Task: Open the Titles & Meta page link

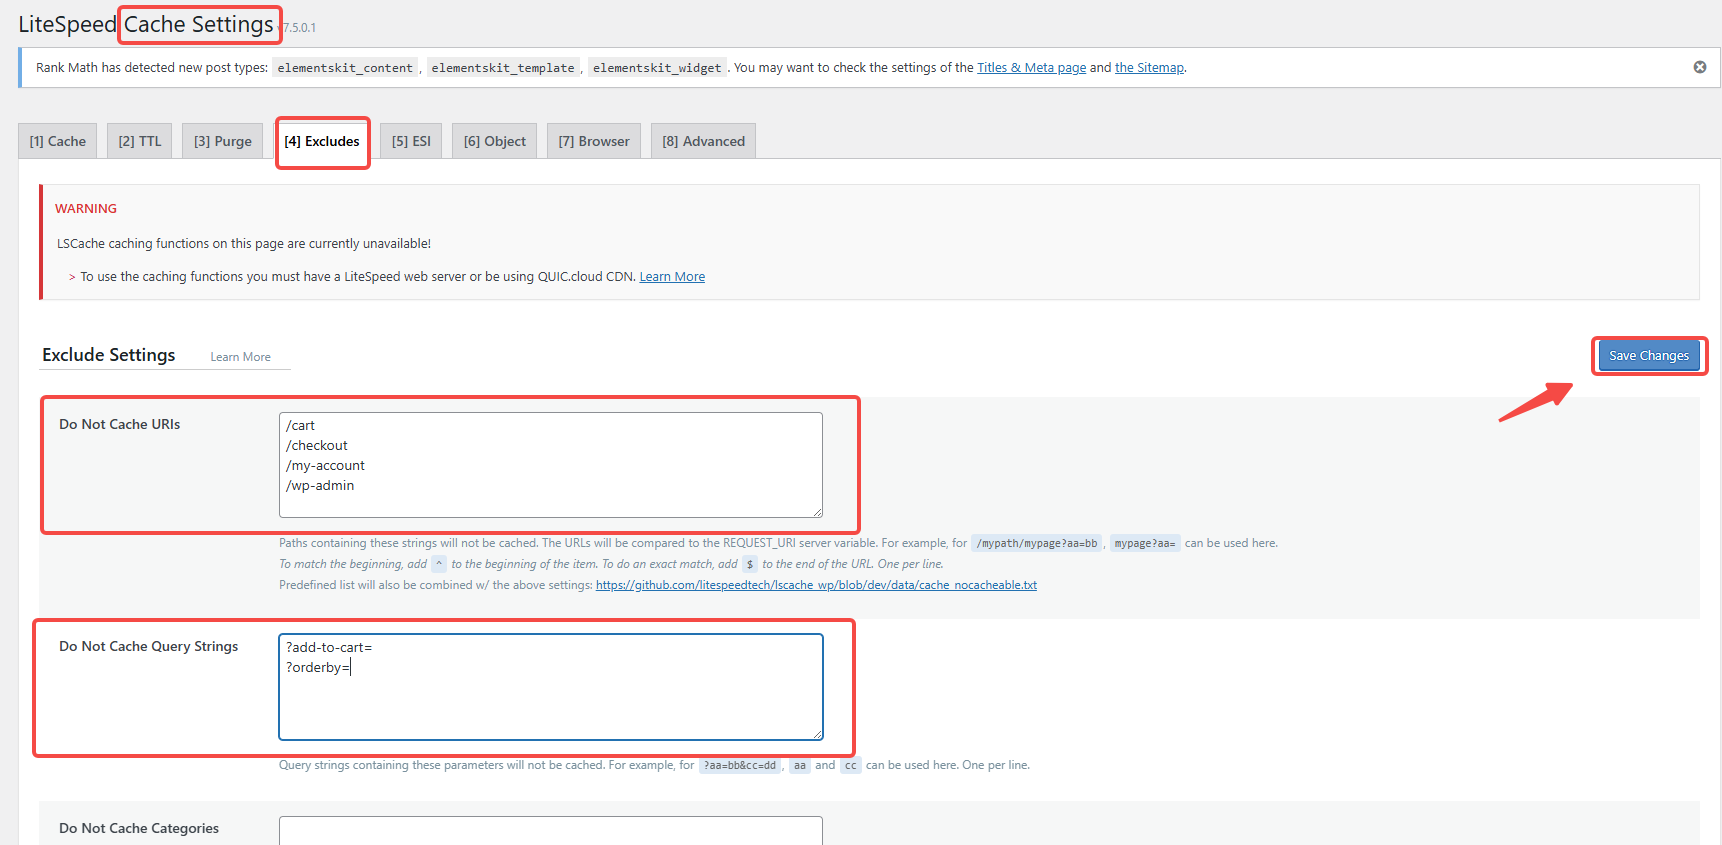Action: (1031, 68)
